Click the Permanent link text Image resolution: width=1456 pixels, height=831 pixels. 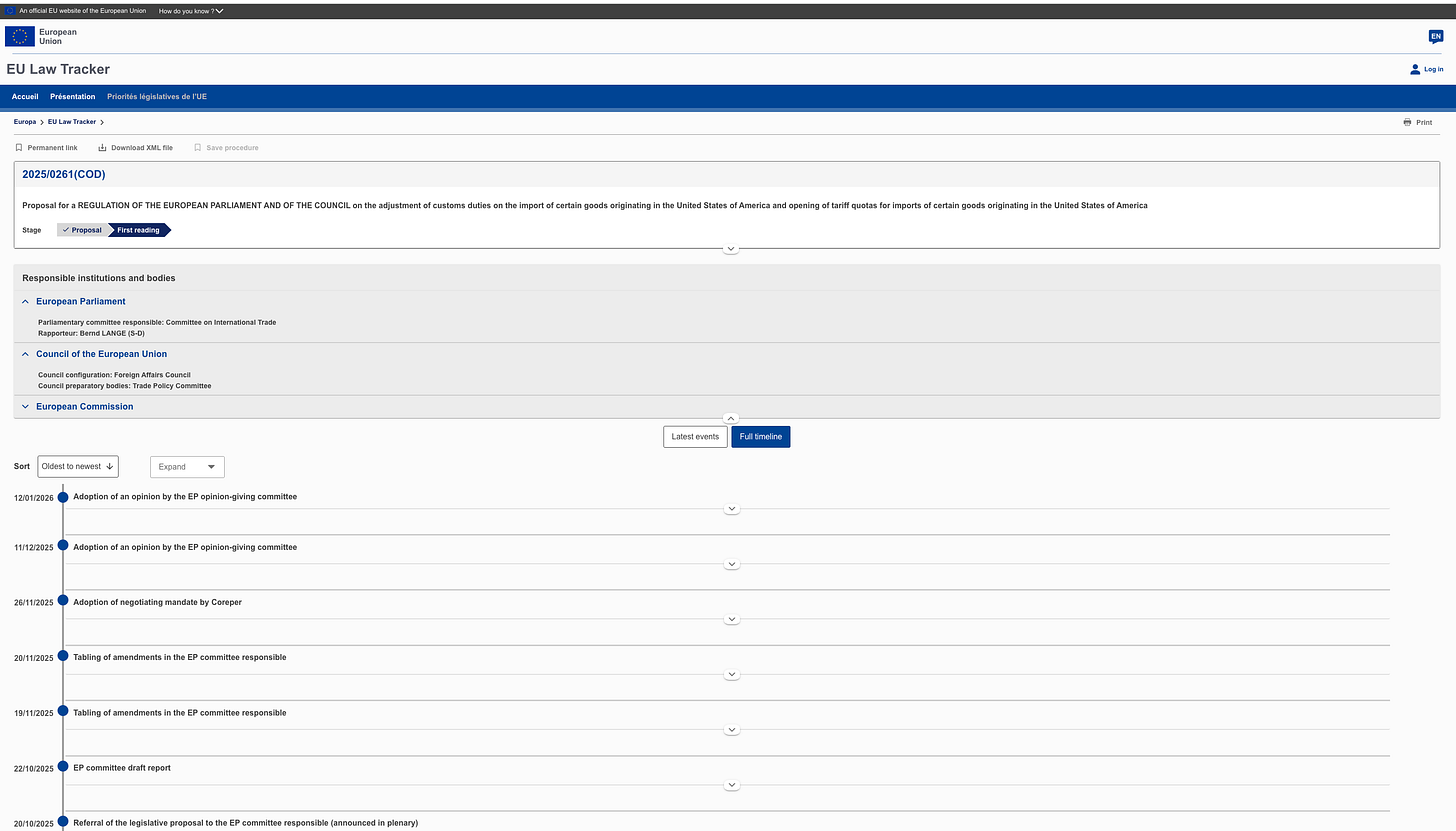[53, 148]
